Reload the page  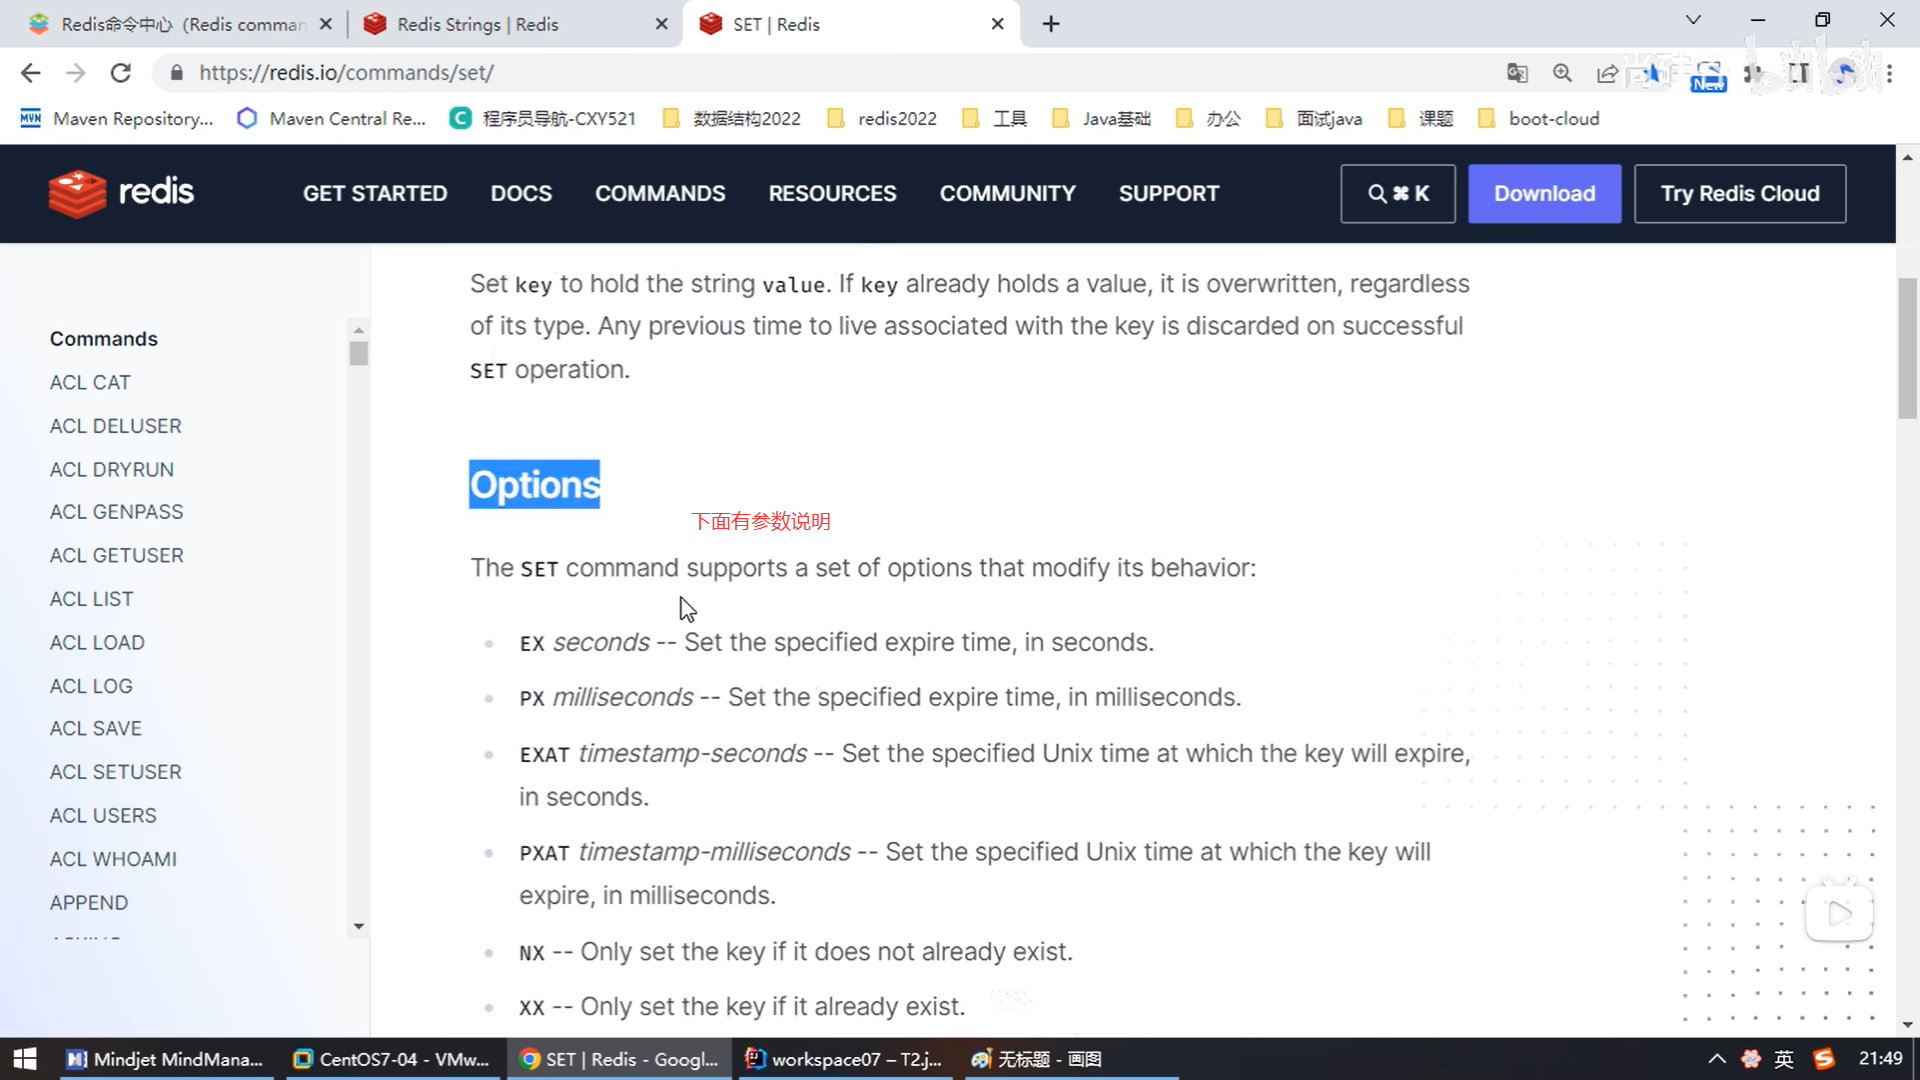pos(121,73)
